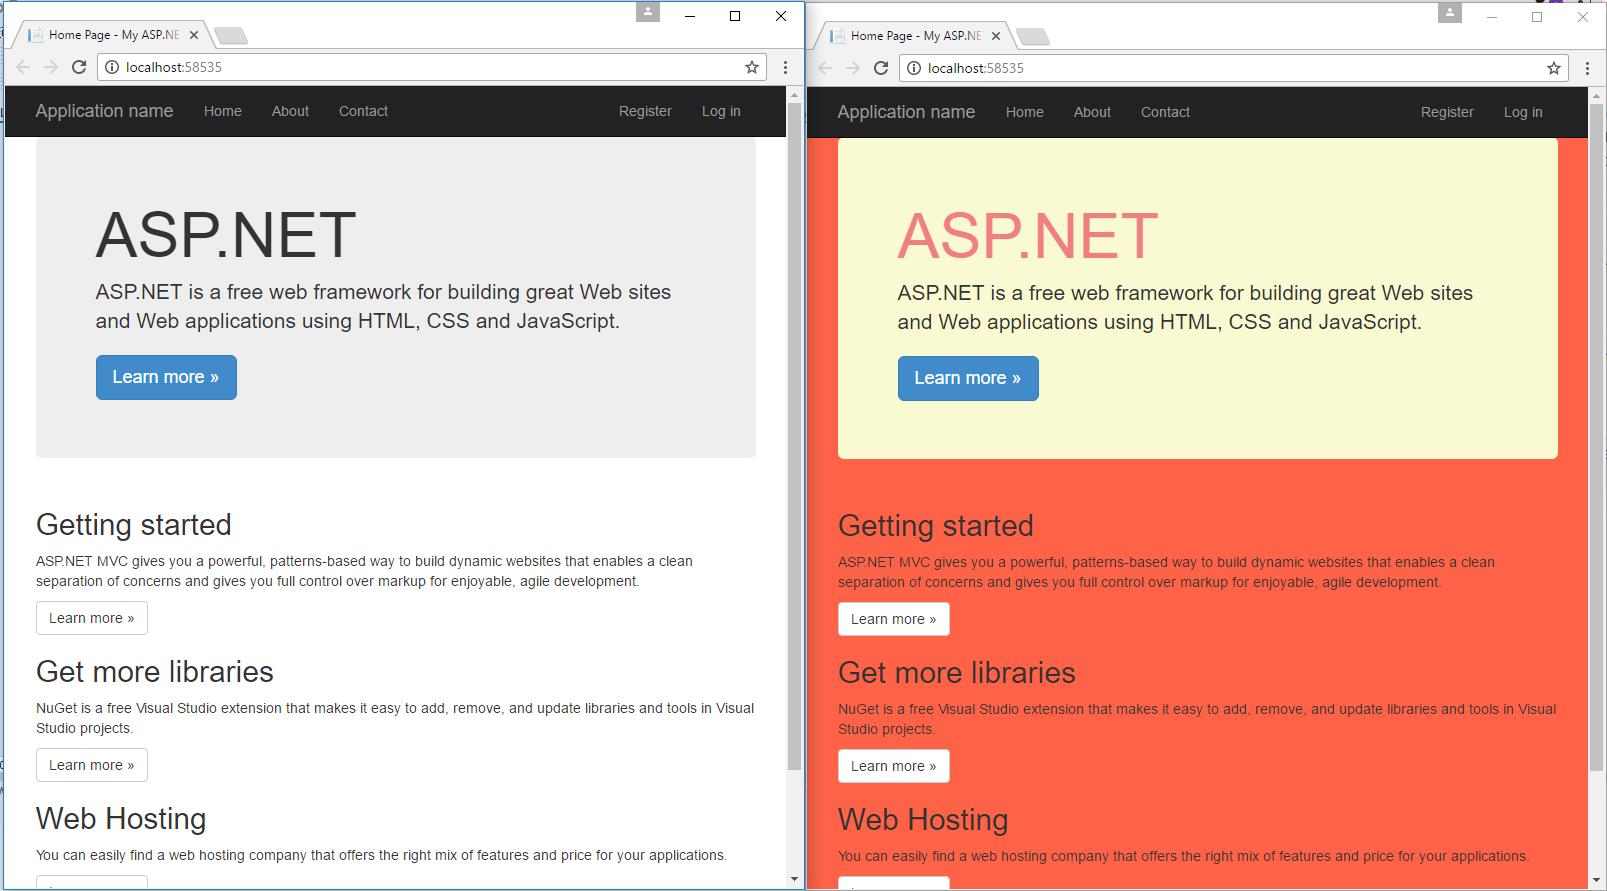Click Log in in the left window
The width and height of the screenshot is (1607, 891).
click(721, 111)
